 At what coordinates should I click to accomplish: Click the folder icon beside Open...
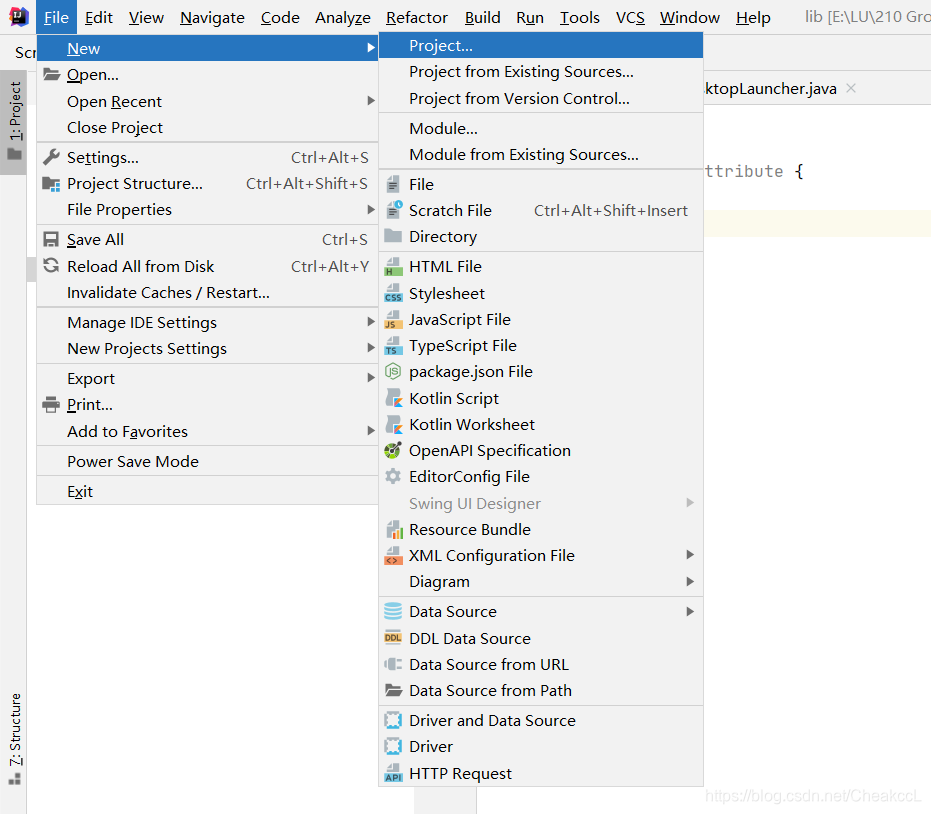point(52,74)
